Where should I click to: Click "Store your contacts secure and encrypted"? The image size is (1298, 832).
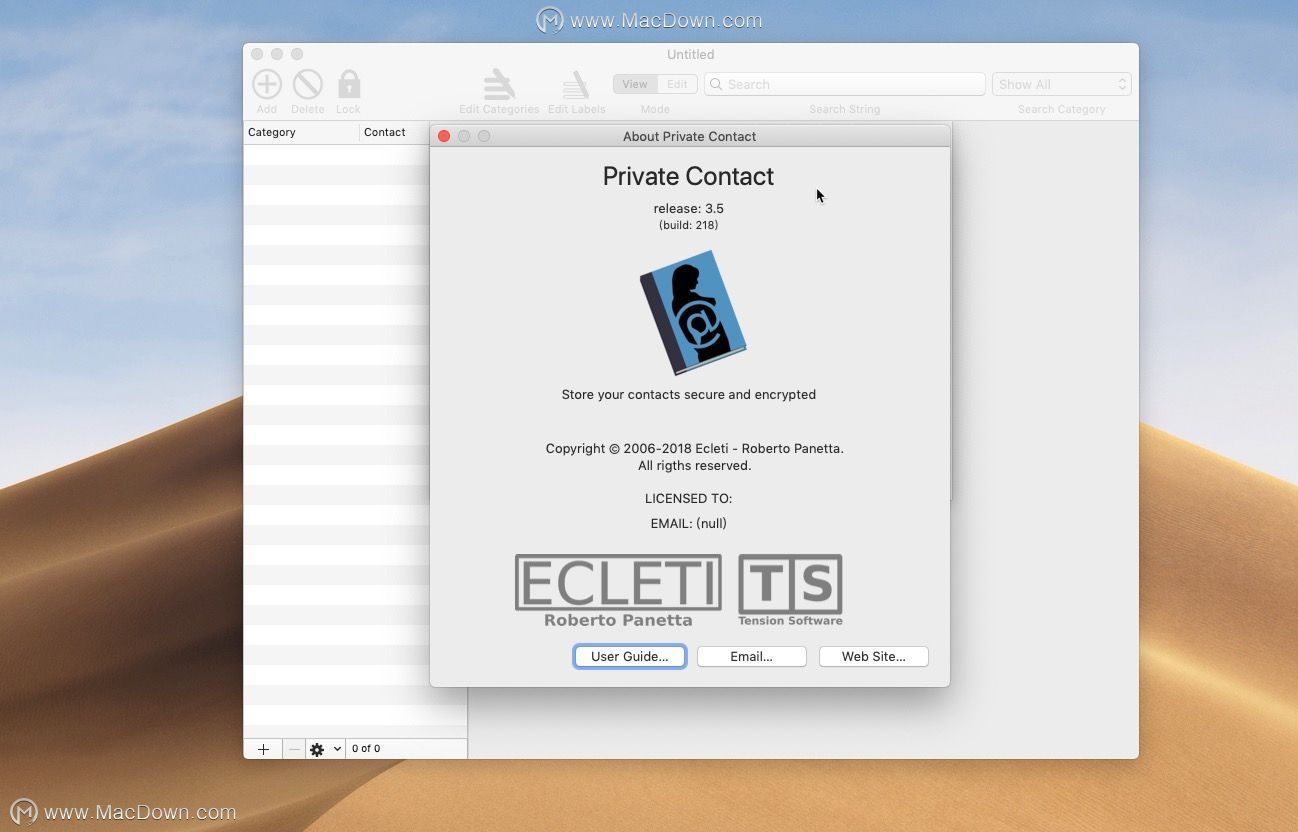(688, 394)
